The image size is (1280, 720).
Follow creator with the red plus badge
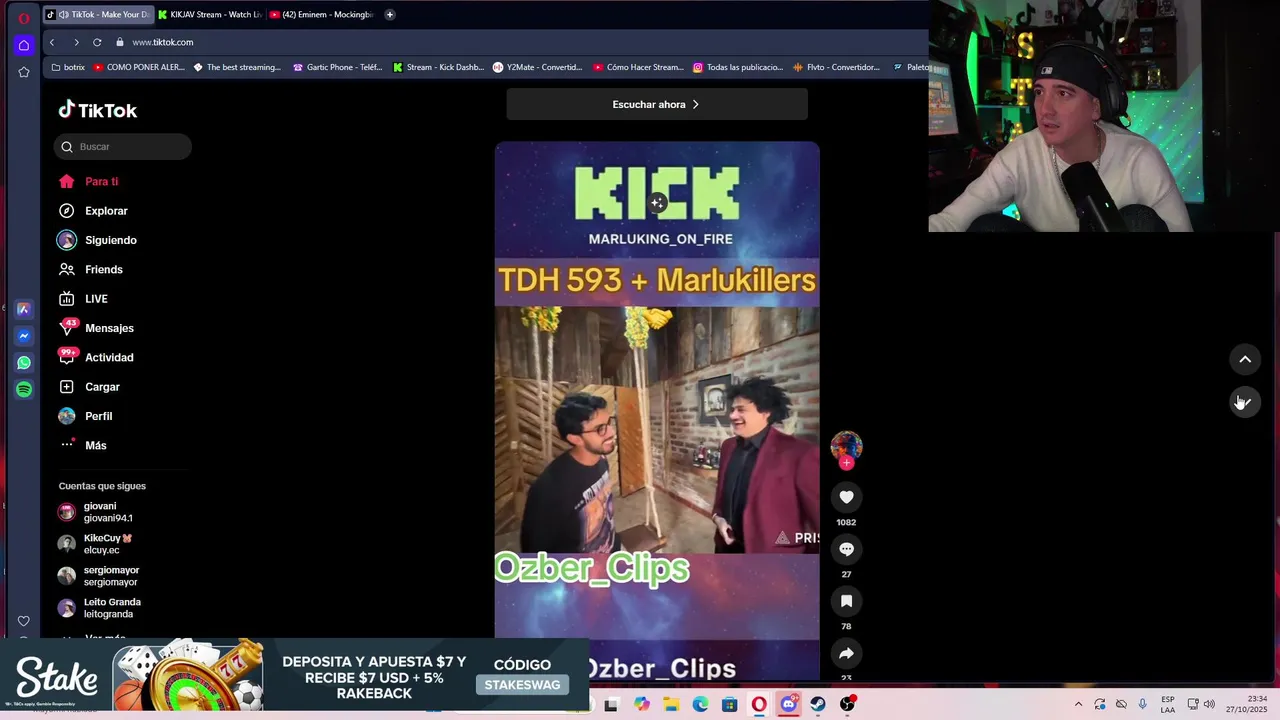tap(846, 463)
